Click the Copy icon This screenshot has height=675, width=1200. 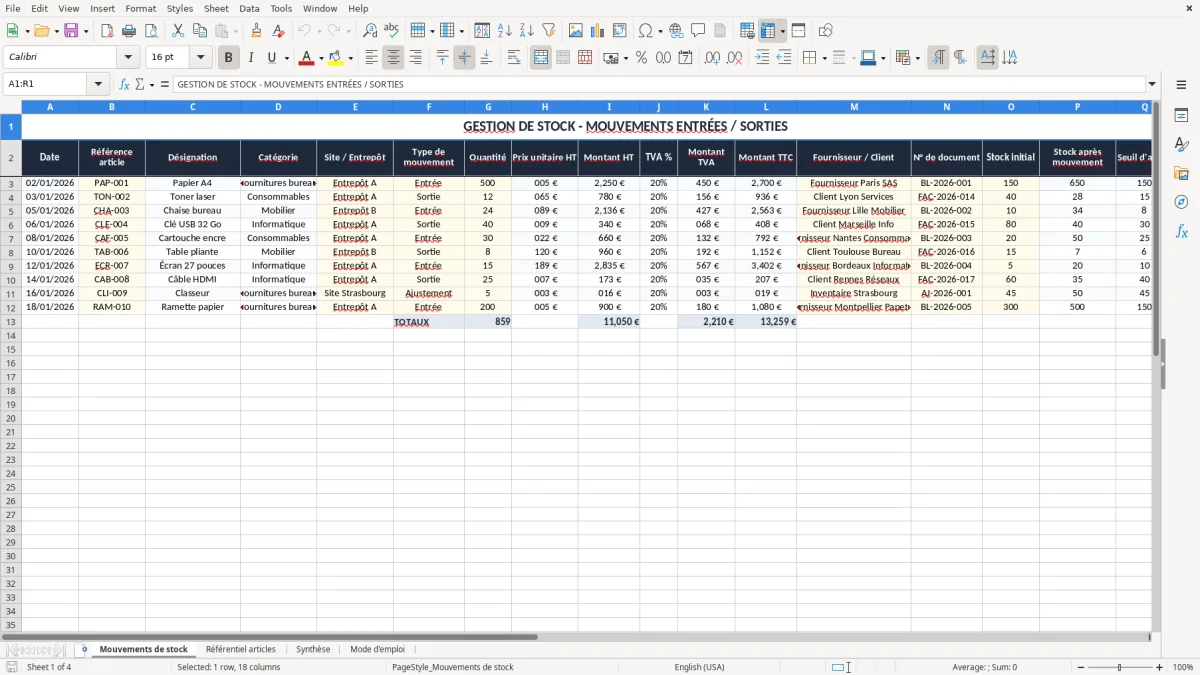[201, 31]
